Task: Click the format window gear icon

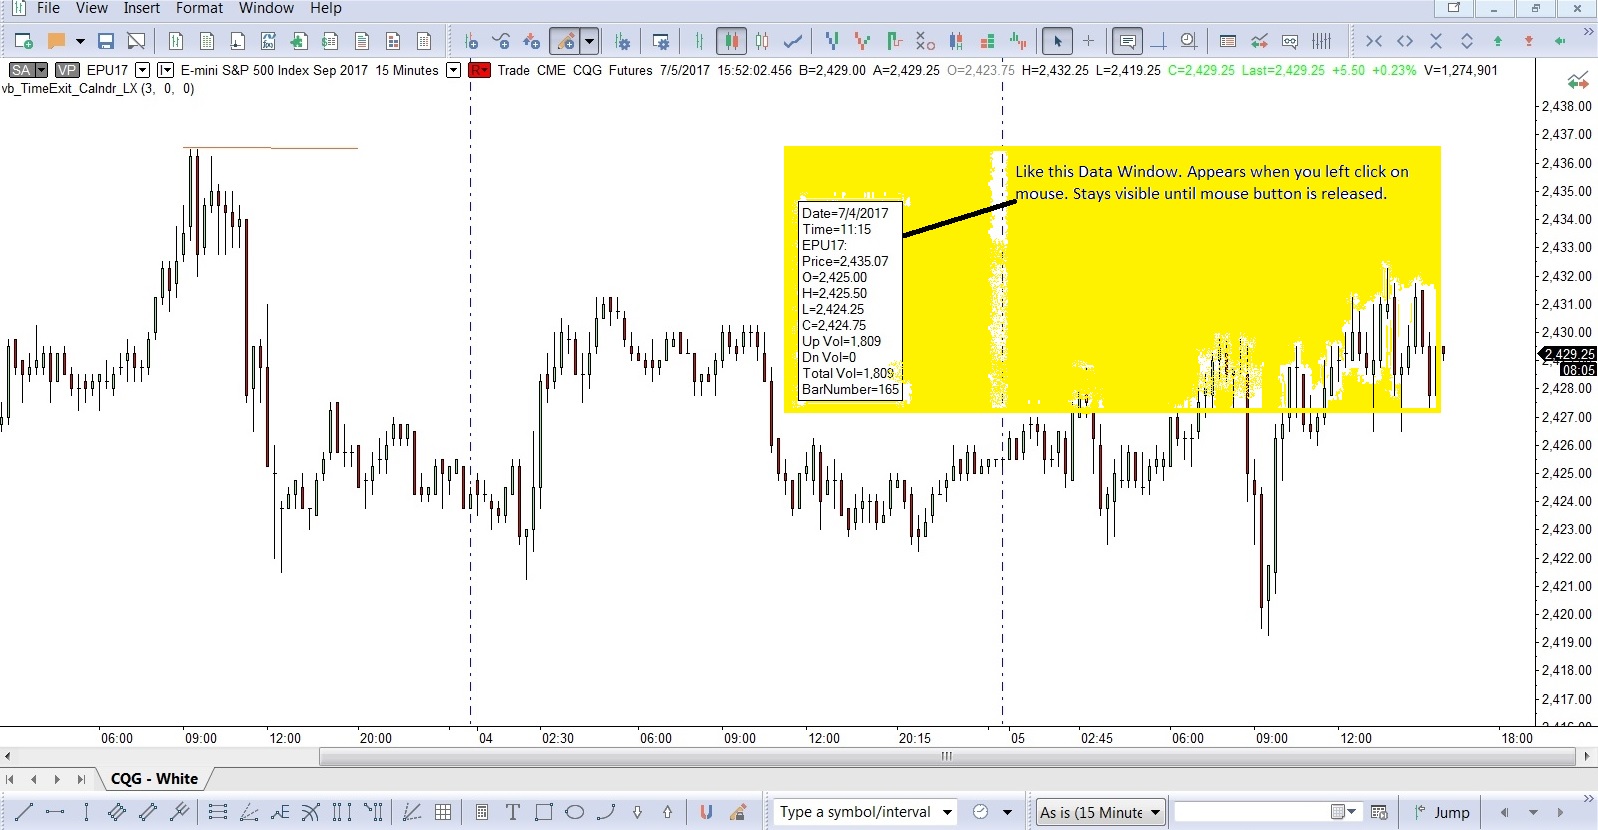Action: pos(661,41)
